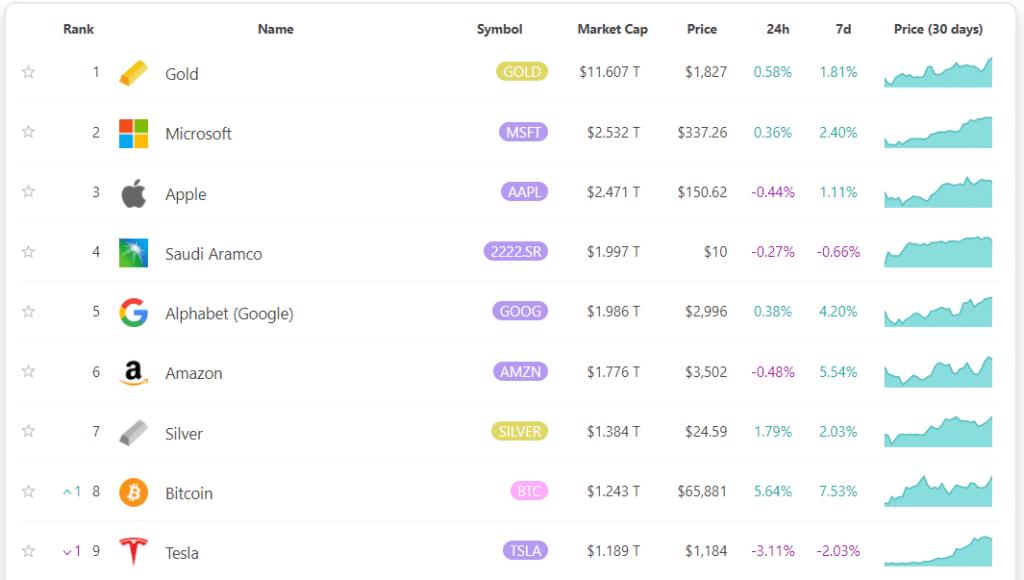Select the pink BTC symbol badge

pyautogui.click(x=529, y=491)
